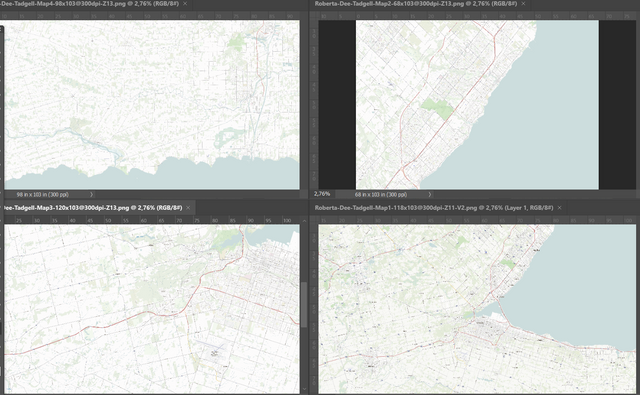Click the '68 in x 103 in (300 ppi)' status info
The height and width of the screenshot is (395, 640).
click(x=381, y=195)
